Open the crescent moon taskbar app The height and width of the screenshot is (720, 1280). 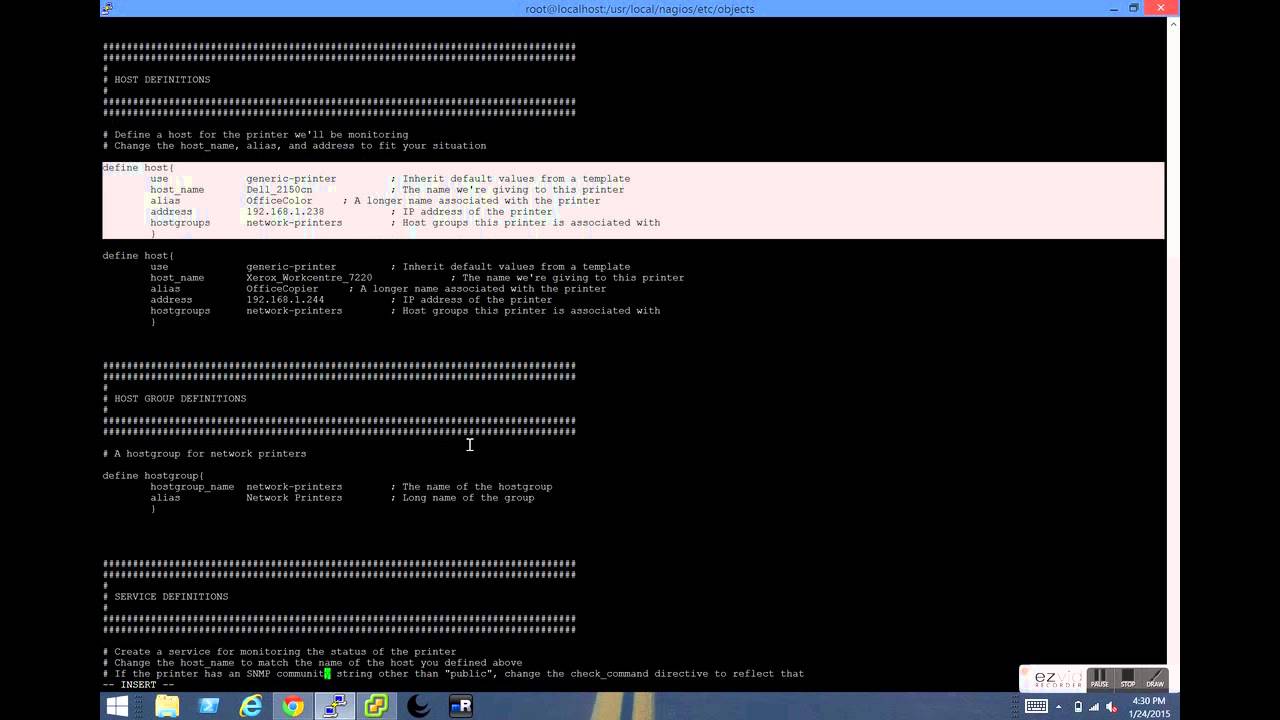[419, 706]
